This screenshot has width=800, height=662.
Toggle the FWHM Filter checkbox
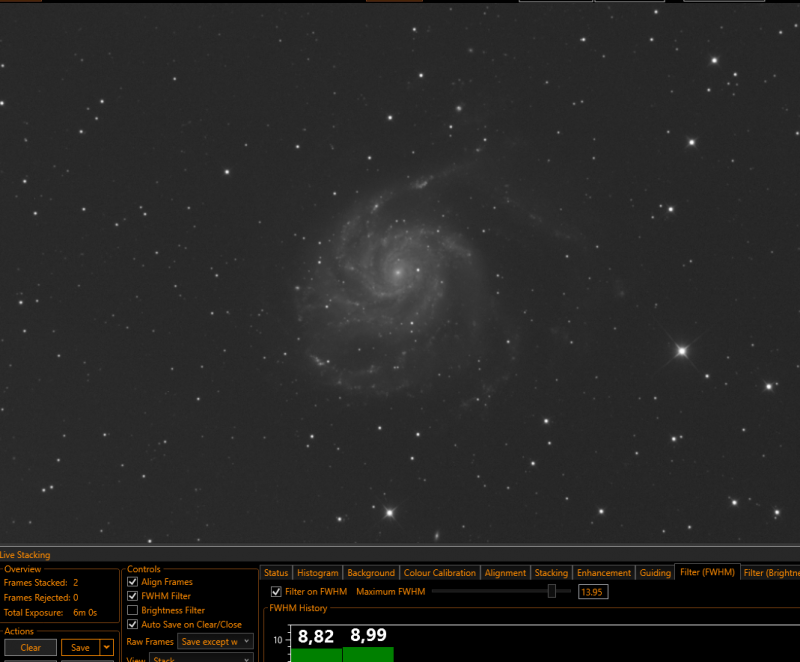pos(133,596)
